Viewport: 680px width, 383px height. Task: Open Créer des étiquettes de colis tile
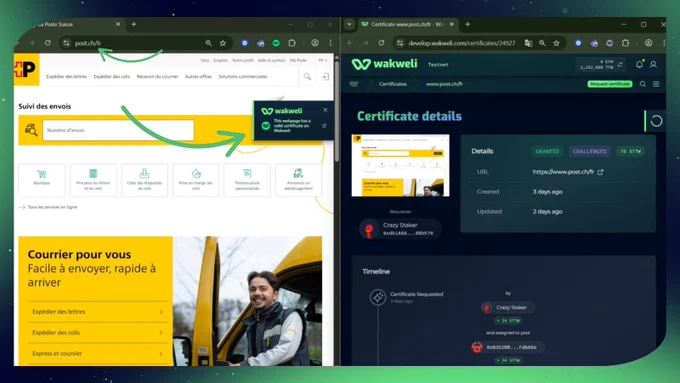144,180
